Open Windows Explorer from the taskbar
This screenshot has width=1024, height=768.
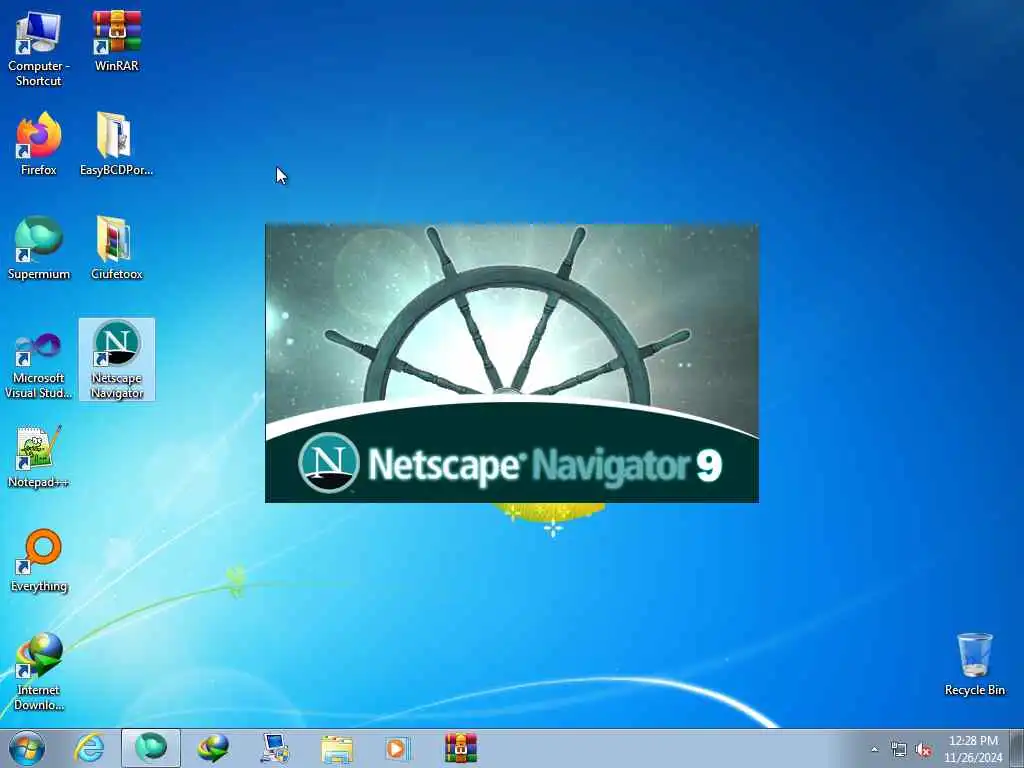(x=337, y=748)
